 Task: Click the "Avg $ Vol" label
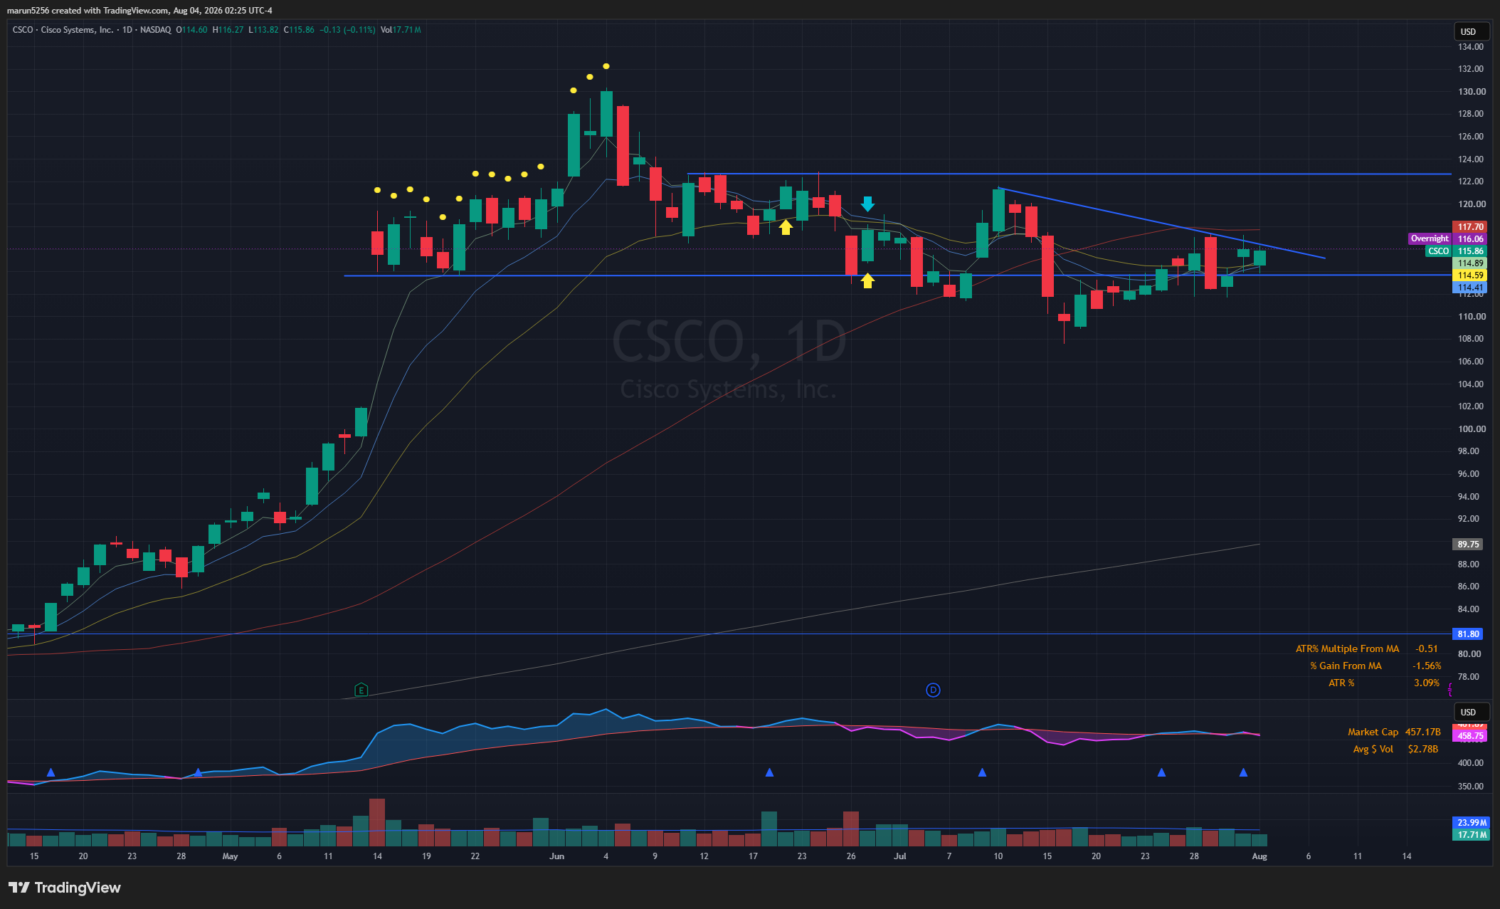(x=1373, y=749)
